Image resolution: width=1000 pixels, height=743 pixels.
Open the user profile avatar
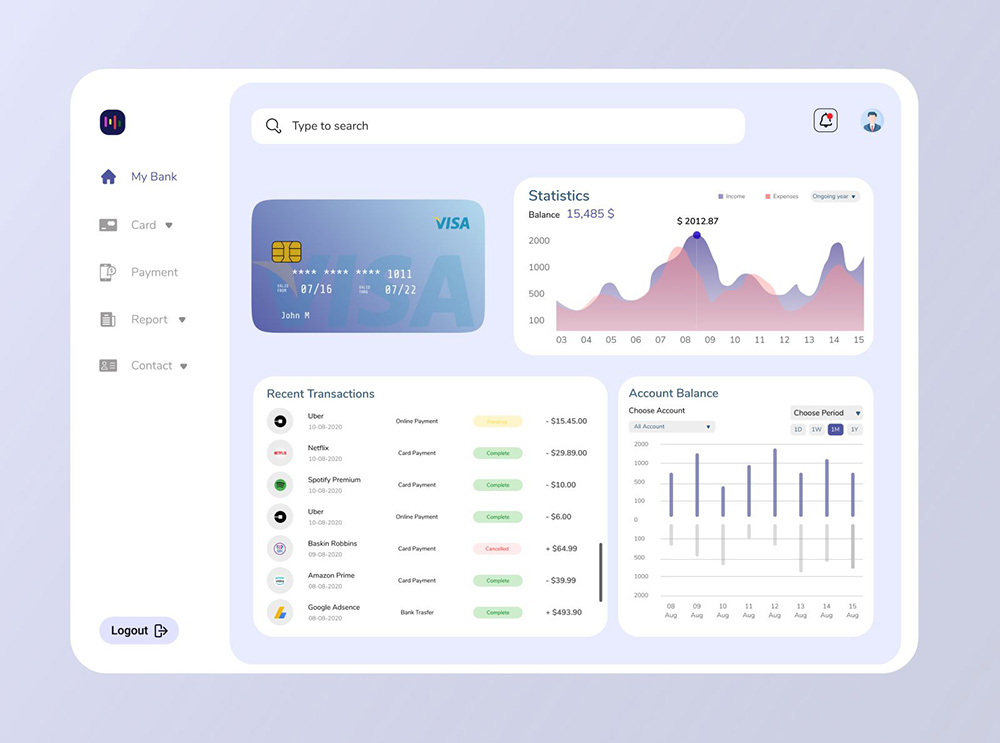872,121
